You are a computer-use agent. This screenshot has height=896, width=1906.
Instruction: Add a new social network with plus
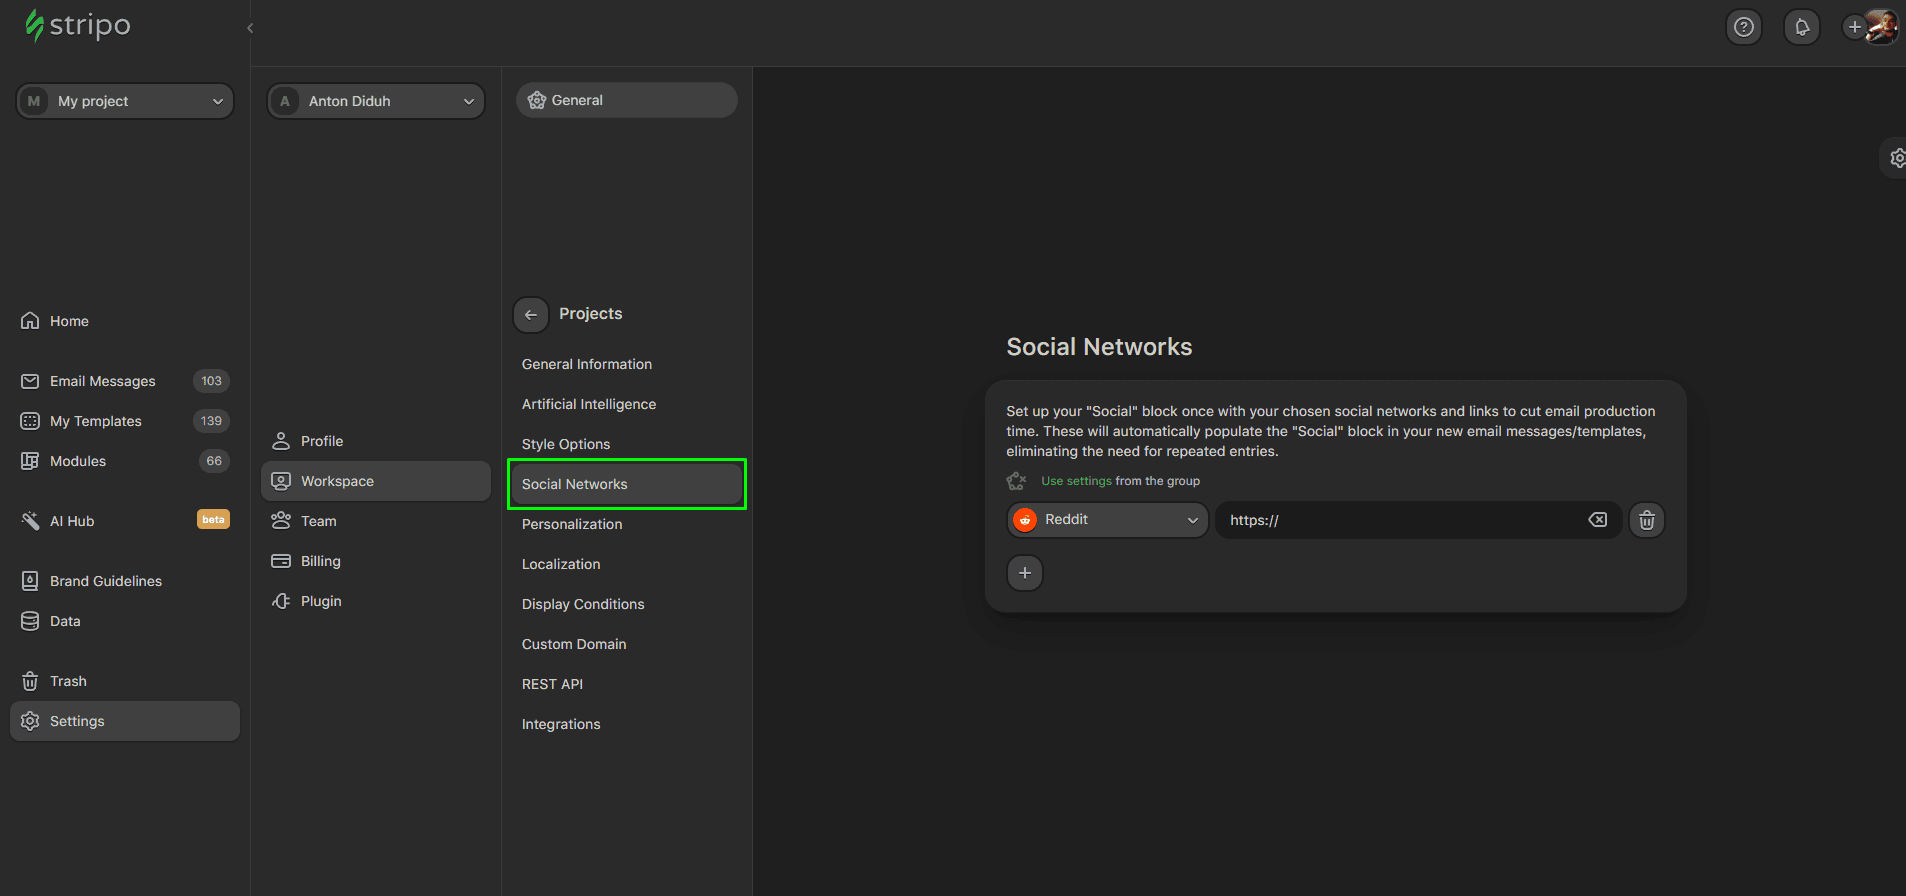tap(1024, 573)
